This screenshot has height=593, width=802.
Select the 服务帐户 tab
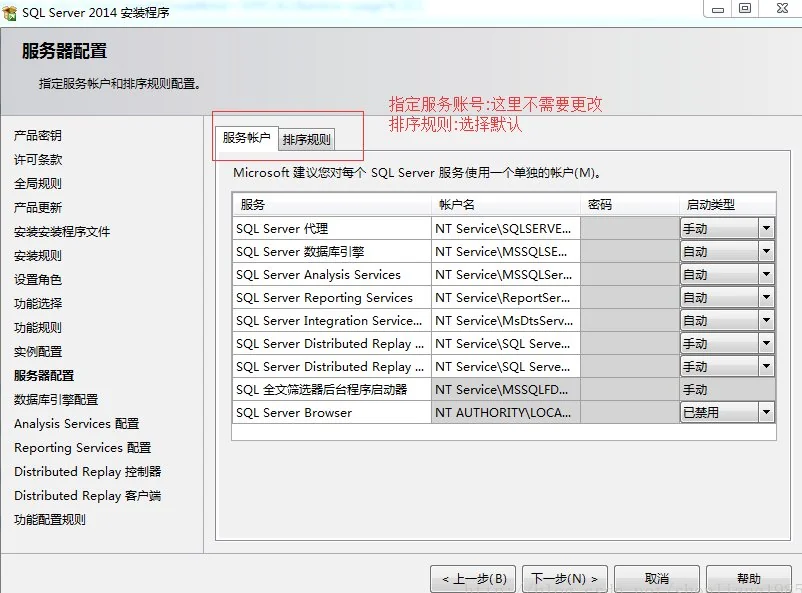(x=246, y=138)
